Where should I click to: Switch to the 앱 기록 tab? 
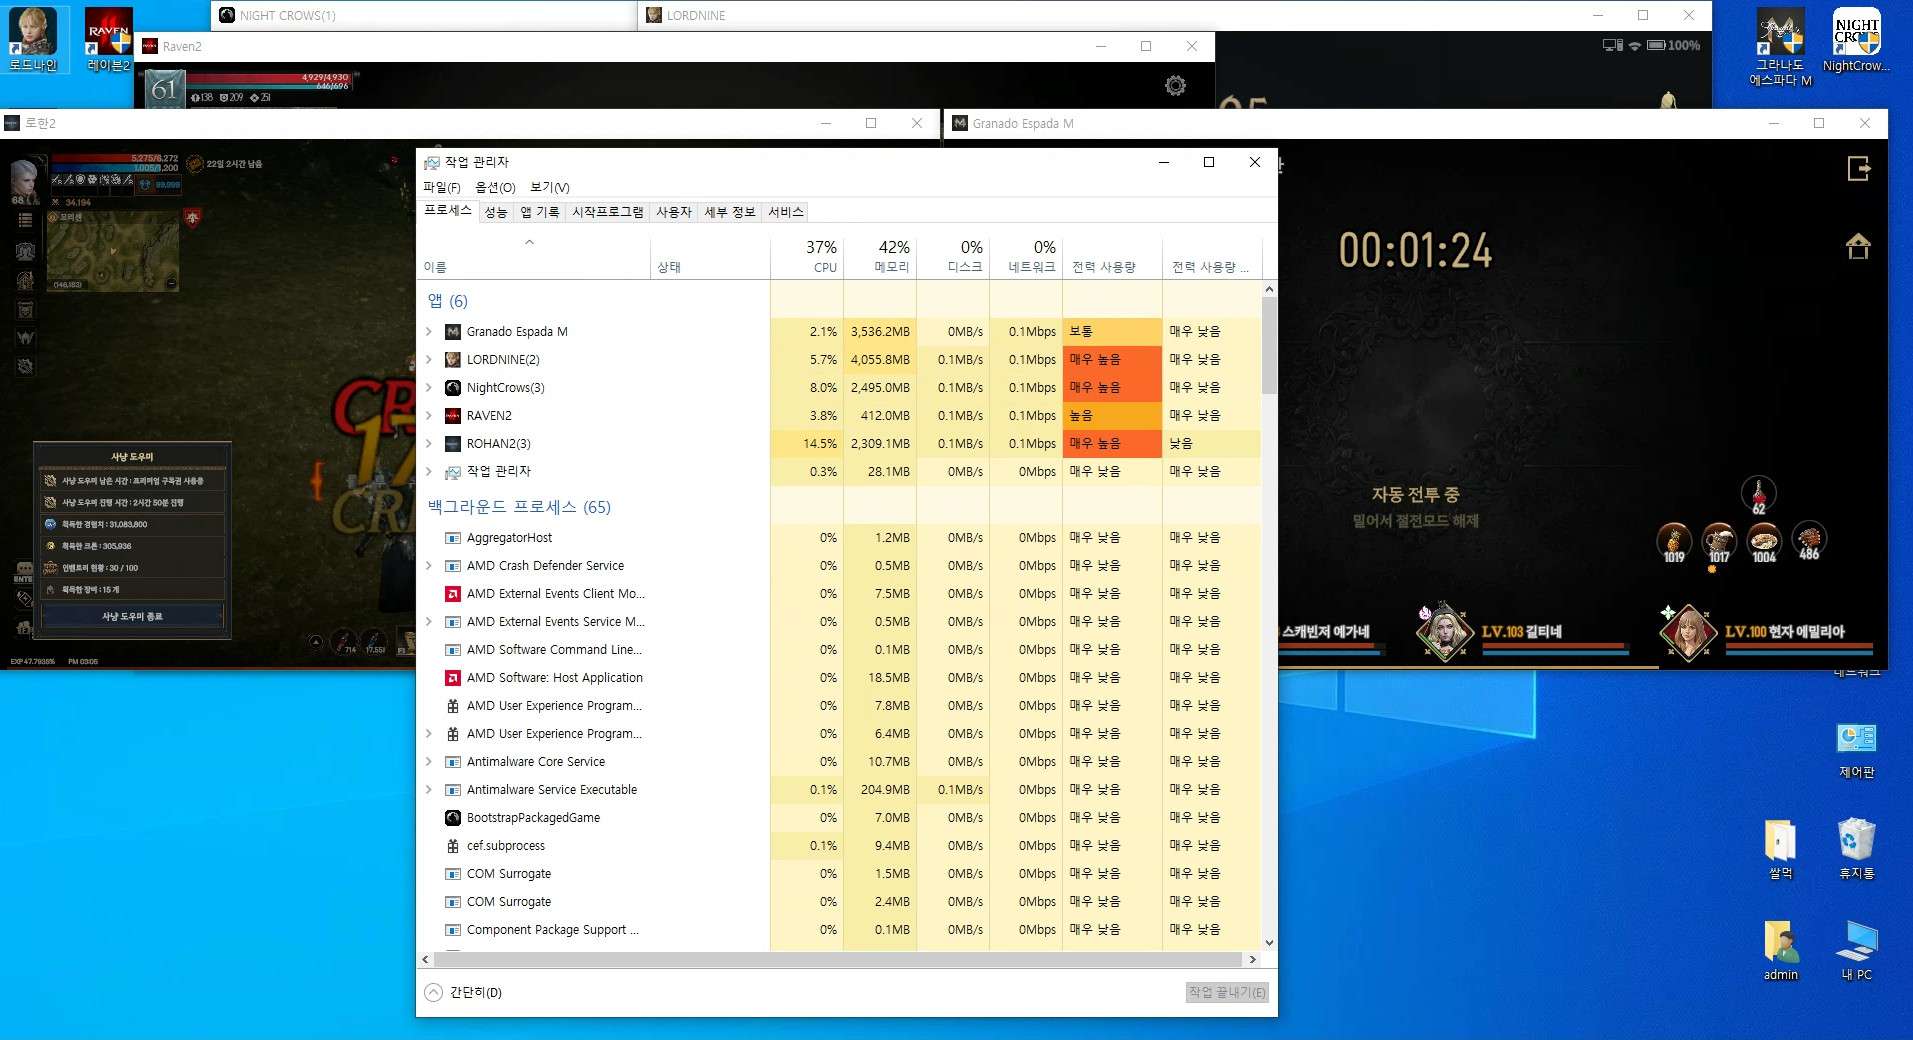tap(540, 212)
